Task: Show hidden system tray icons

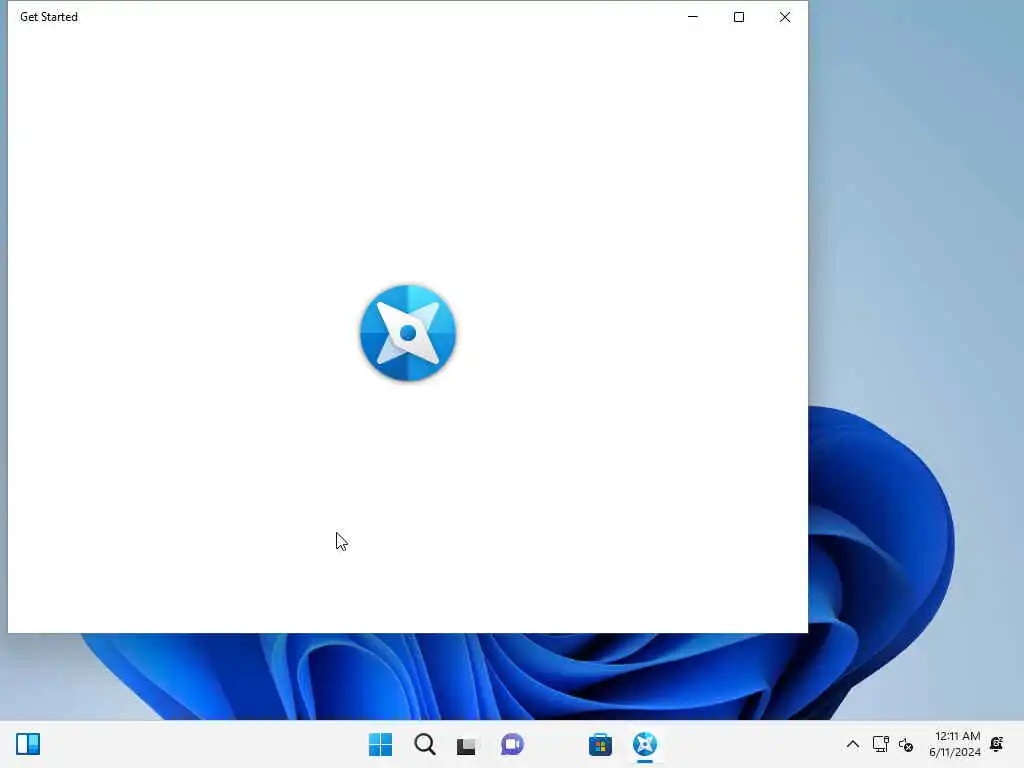Action: point(853,744)
